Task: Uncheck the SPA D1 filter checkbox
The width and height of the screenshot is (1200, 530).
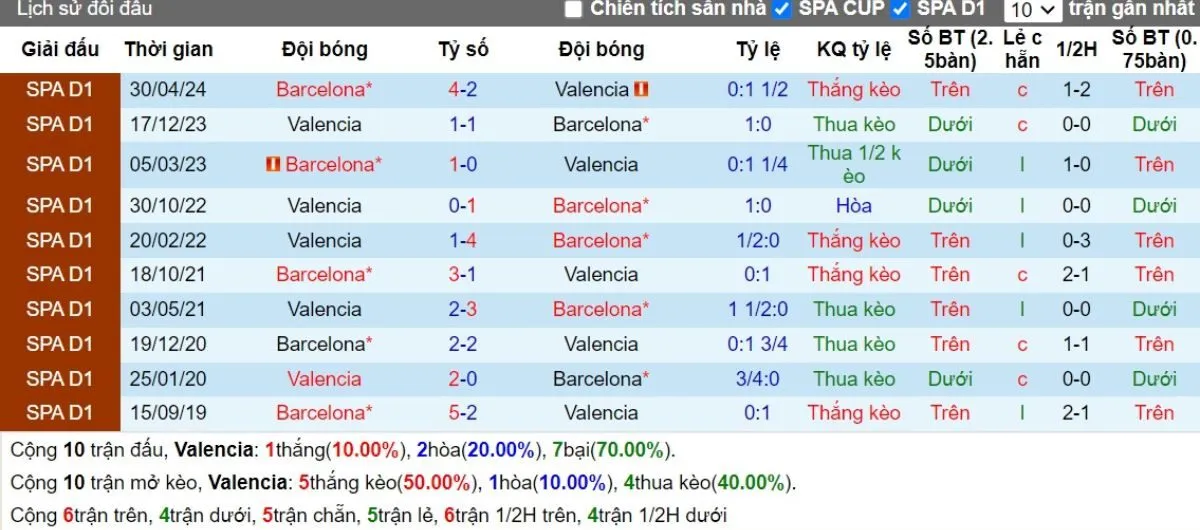Action: coord(900,9)
